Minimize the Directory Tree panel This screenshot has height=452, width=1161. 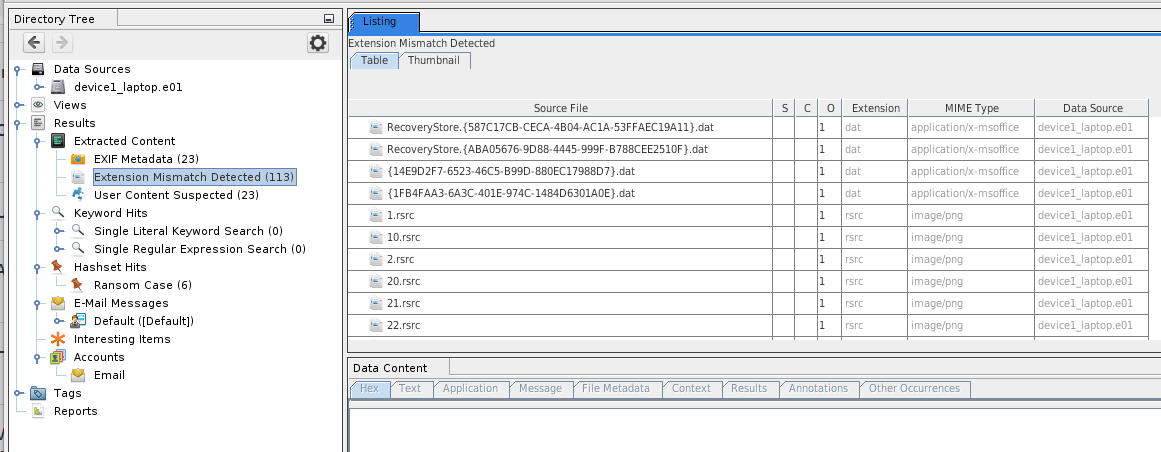329,19
